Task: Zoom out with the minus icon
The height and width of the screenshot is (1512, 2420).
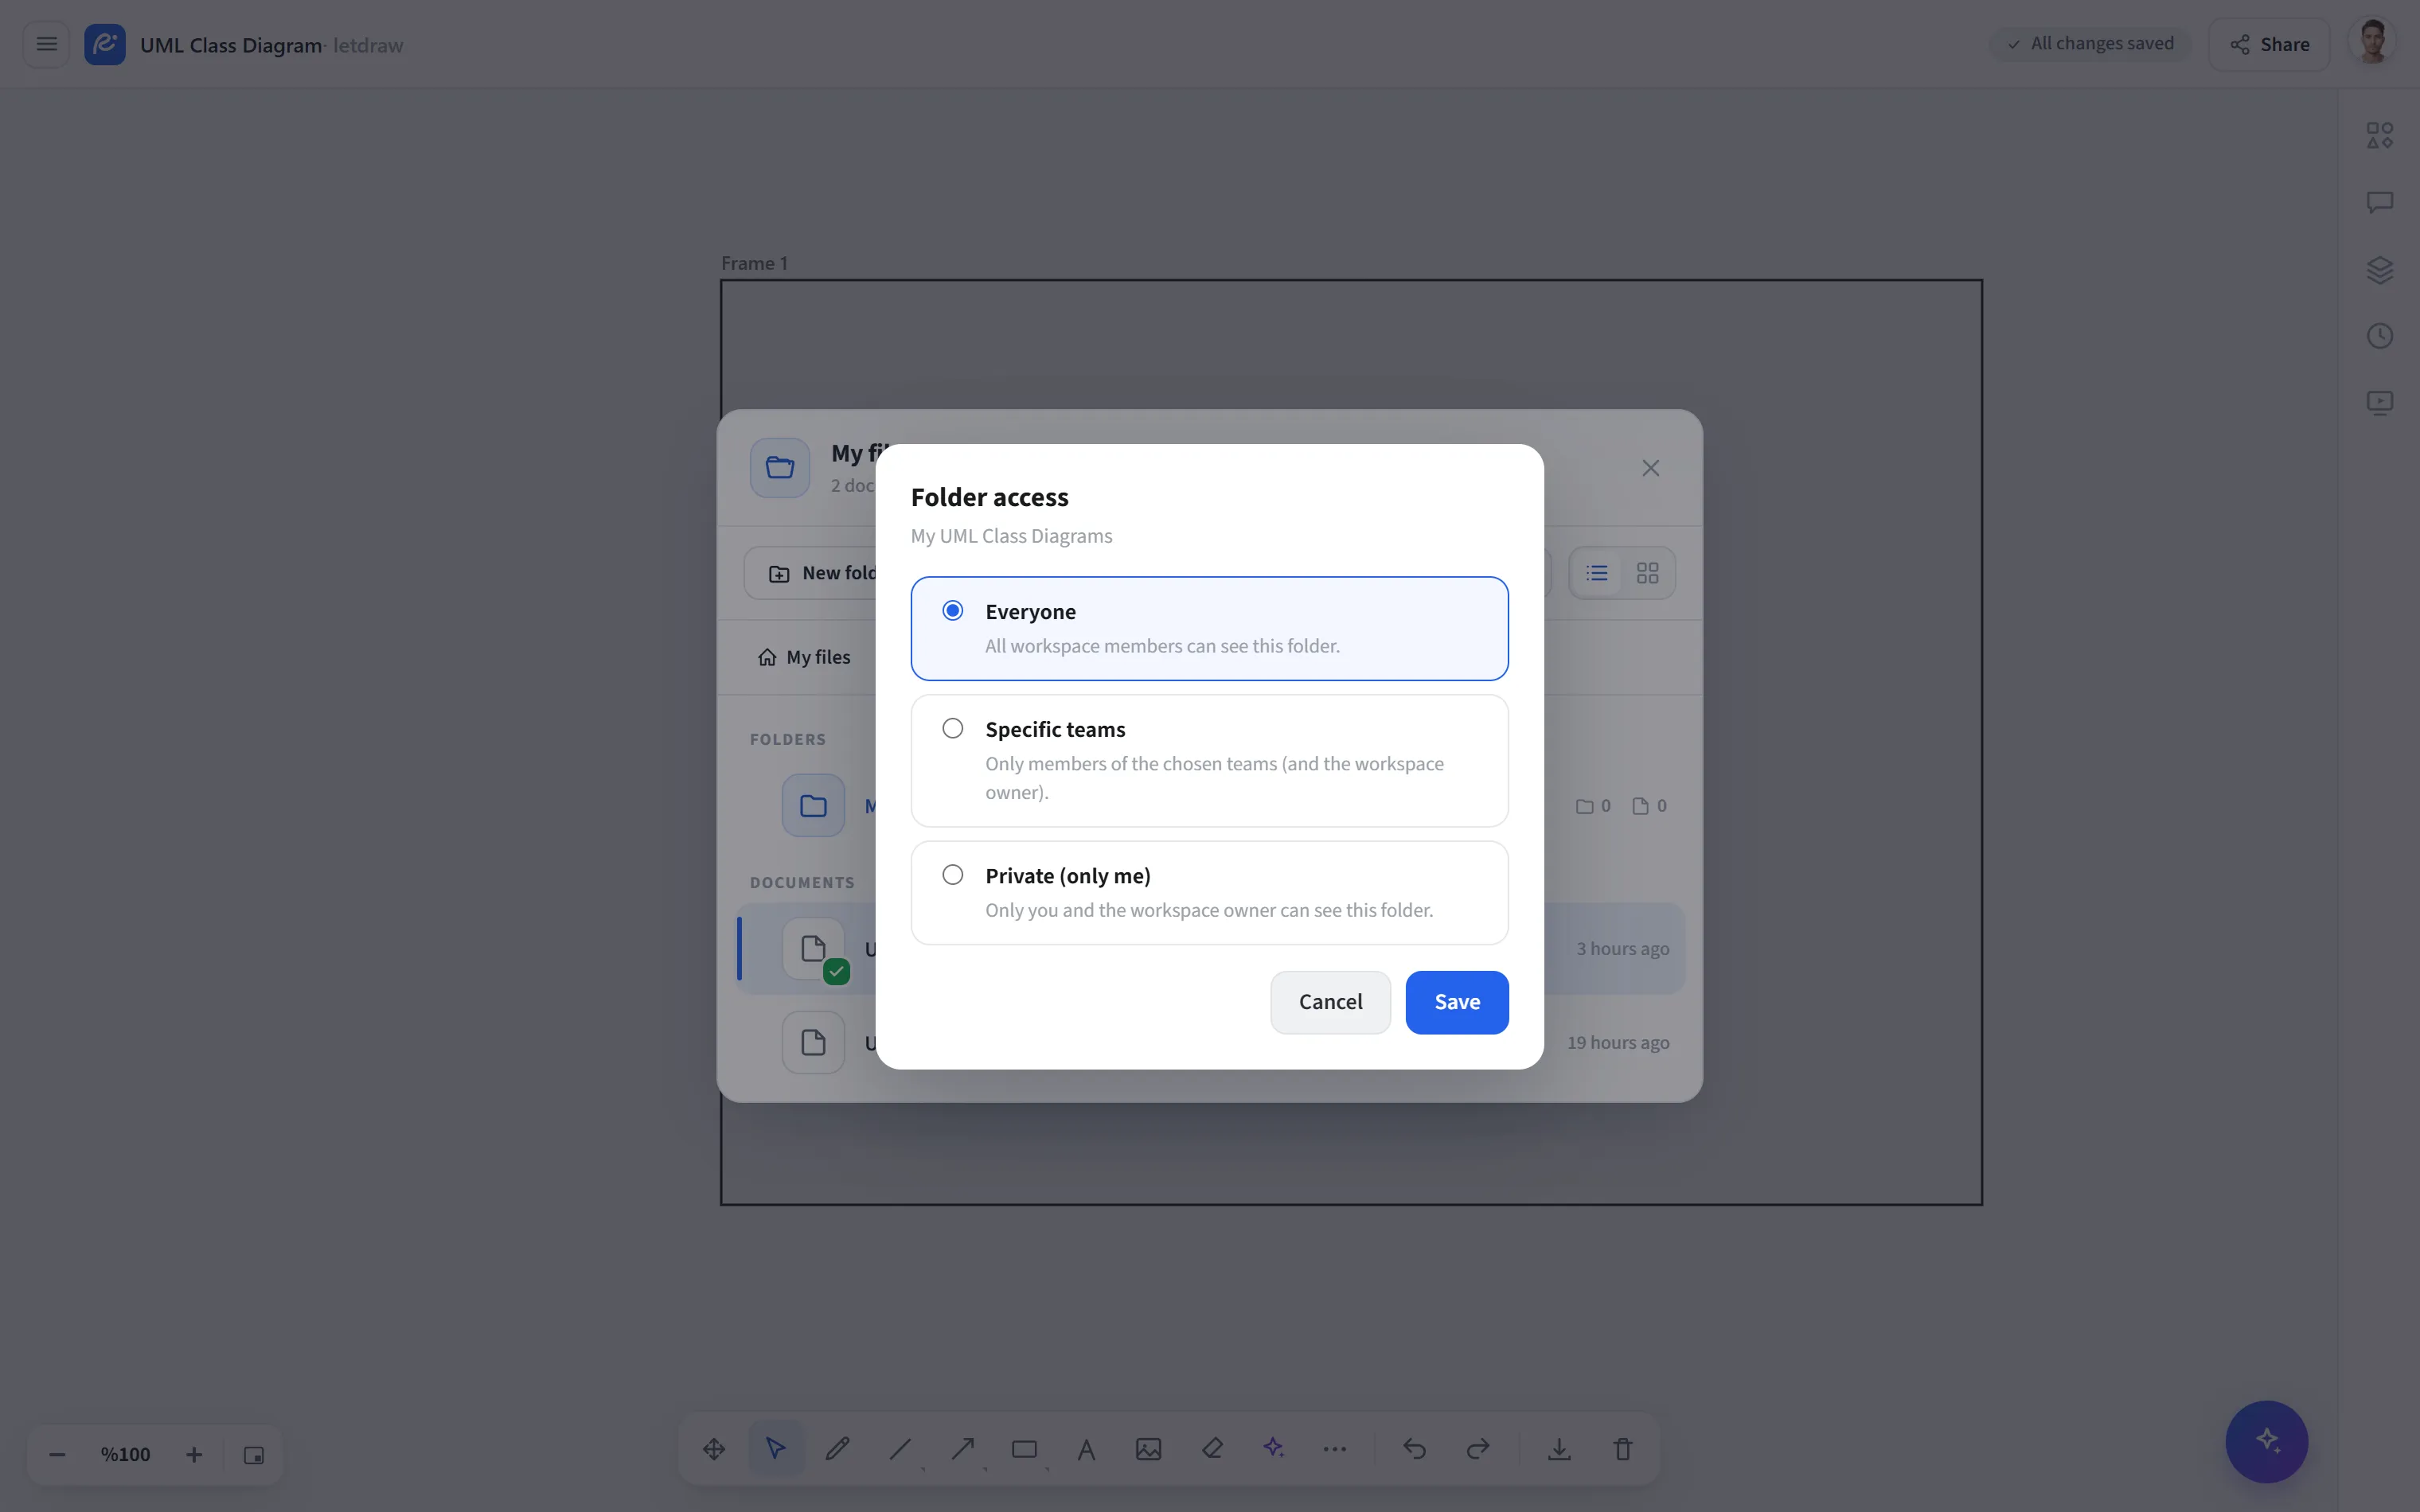Action: tap(57, 1455)
